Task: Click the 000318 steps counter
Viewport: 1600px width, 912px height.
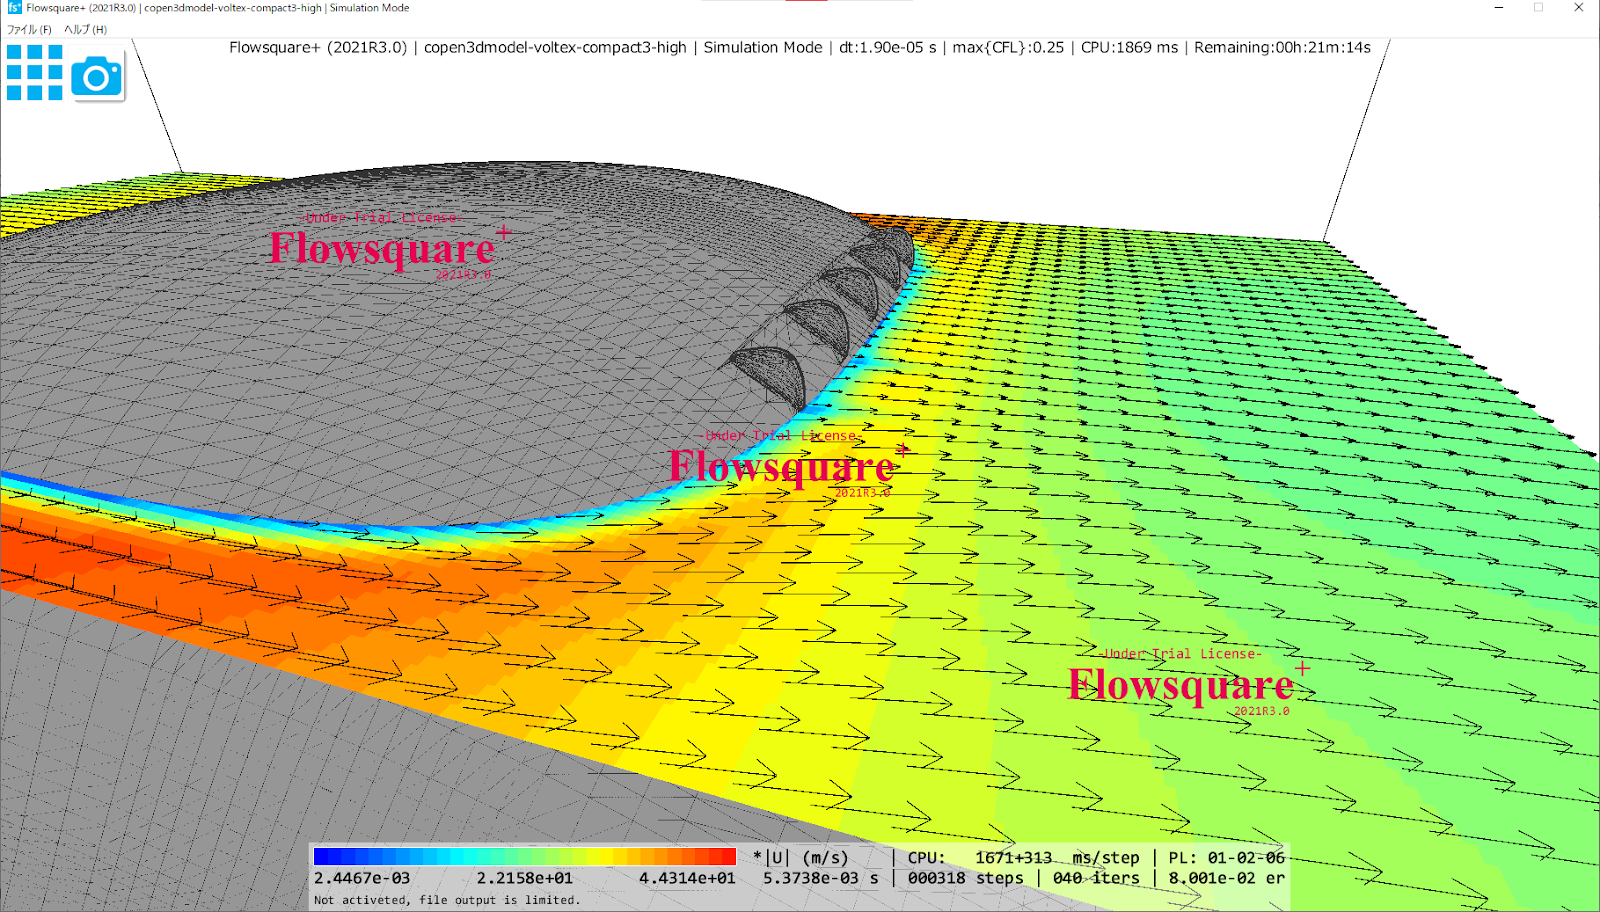Action: (x=966, y=878)
